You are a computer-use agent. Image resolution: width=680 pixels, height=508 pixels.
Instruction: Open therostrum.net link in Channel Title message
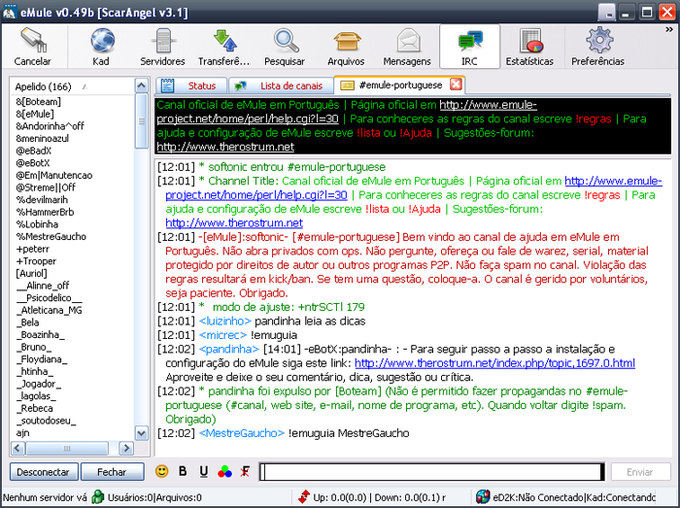coord(234,223)
